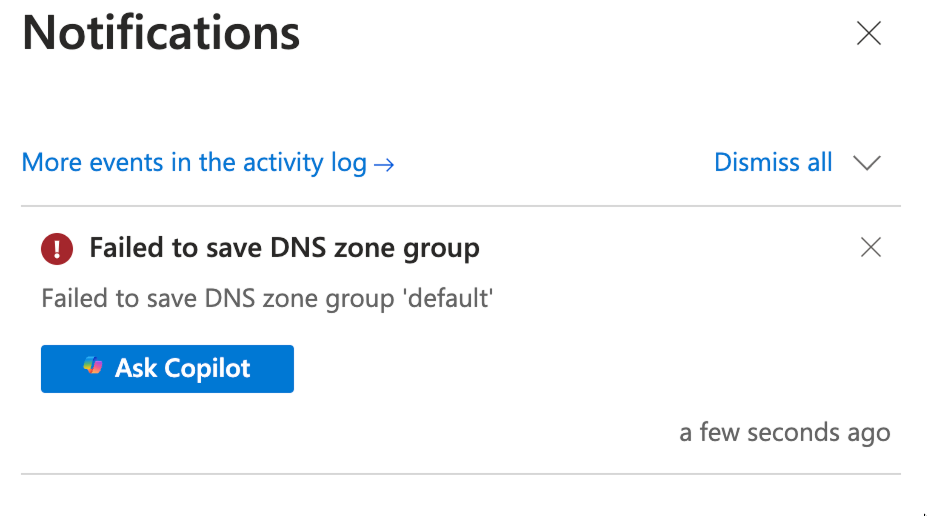Open the Dismiss all options dropdown arrow
931x516 pixels.
pyautogui.click(x=866, y=163)
